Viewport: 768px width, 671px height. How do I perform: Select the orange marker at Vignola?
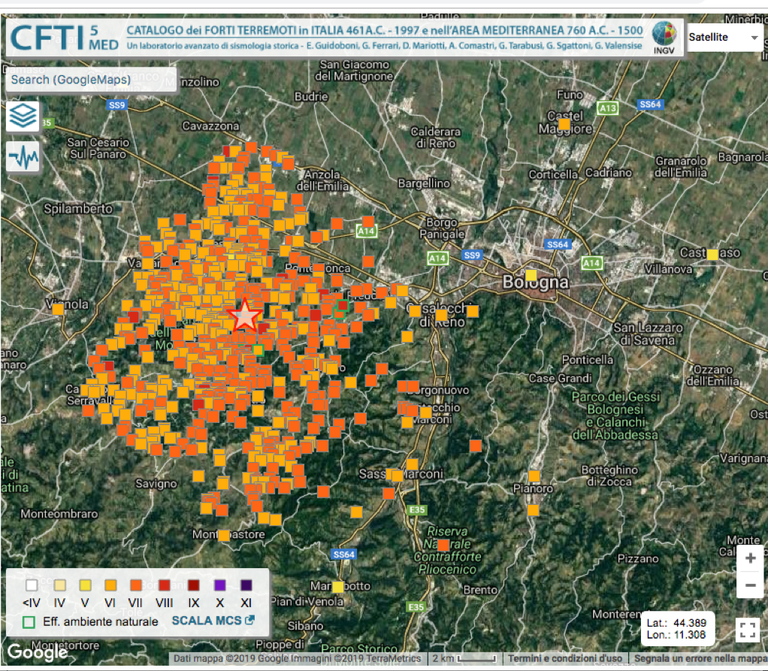pyautogui.click(x=58, y=309)
